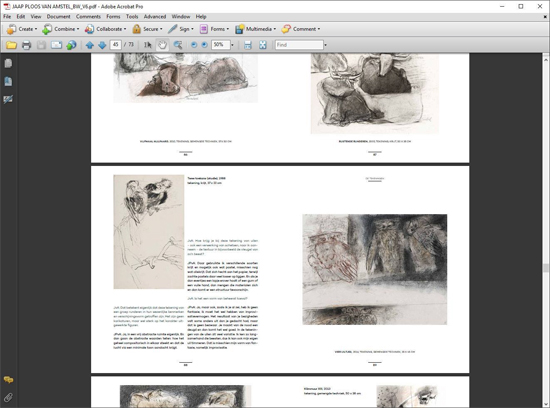The width and height of the screenshot is (550, 408).
Task: Open the Comments panel speech bubbles icon
Action: click(x=8, y=380)
